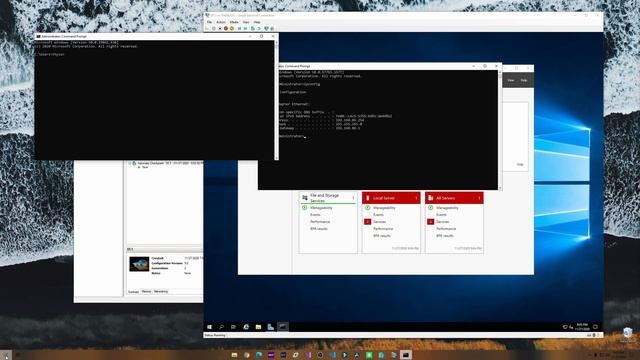Screen dimensions: 640x360
Task: Open host Windows Start button
Action: click(6, 355)
